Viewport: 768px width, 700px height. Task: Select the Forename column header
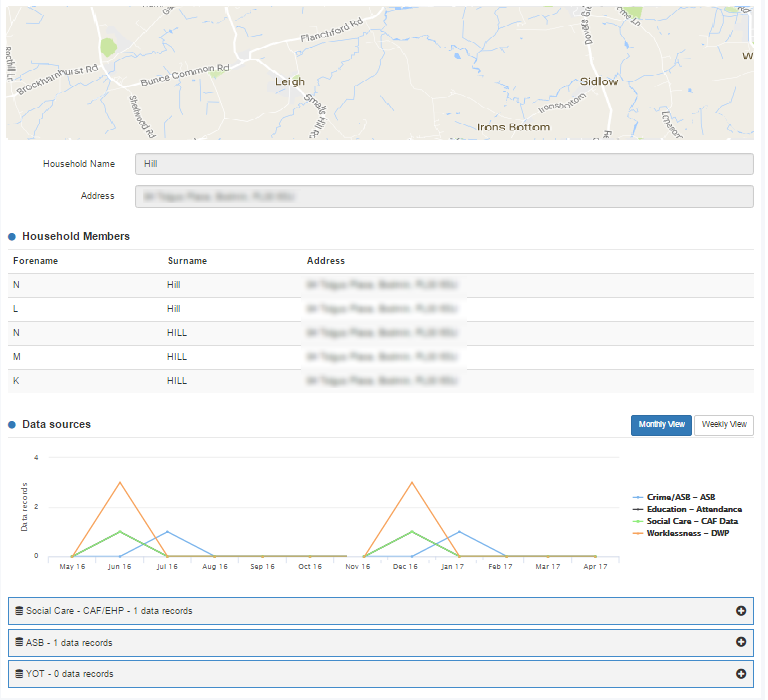(35, 261)
